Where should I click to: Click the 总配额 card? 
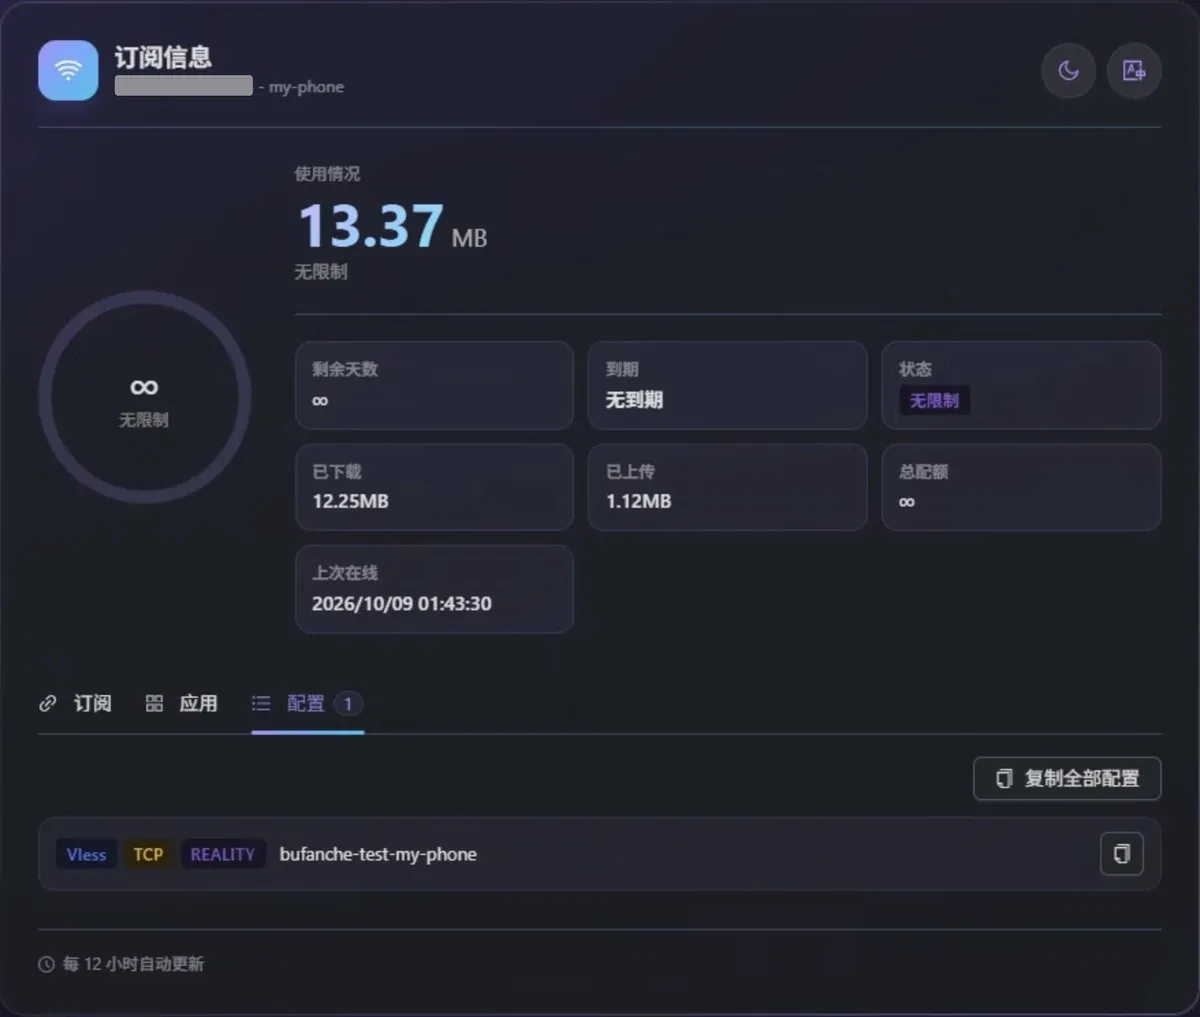[1021, 487]
